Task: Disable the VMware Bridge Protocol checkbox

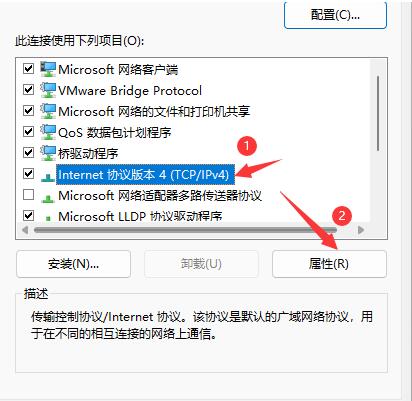Action: (x=28, y=90)
